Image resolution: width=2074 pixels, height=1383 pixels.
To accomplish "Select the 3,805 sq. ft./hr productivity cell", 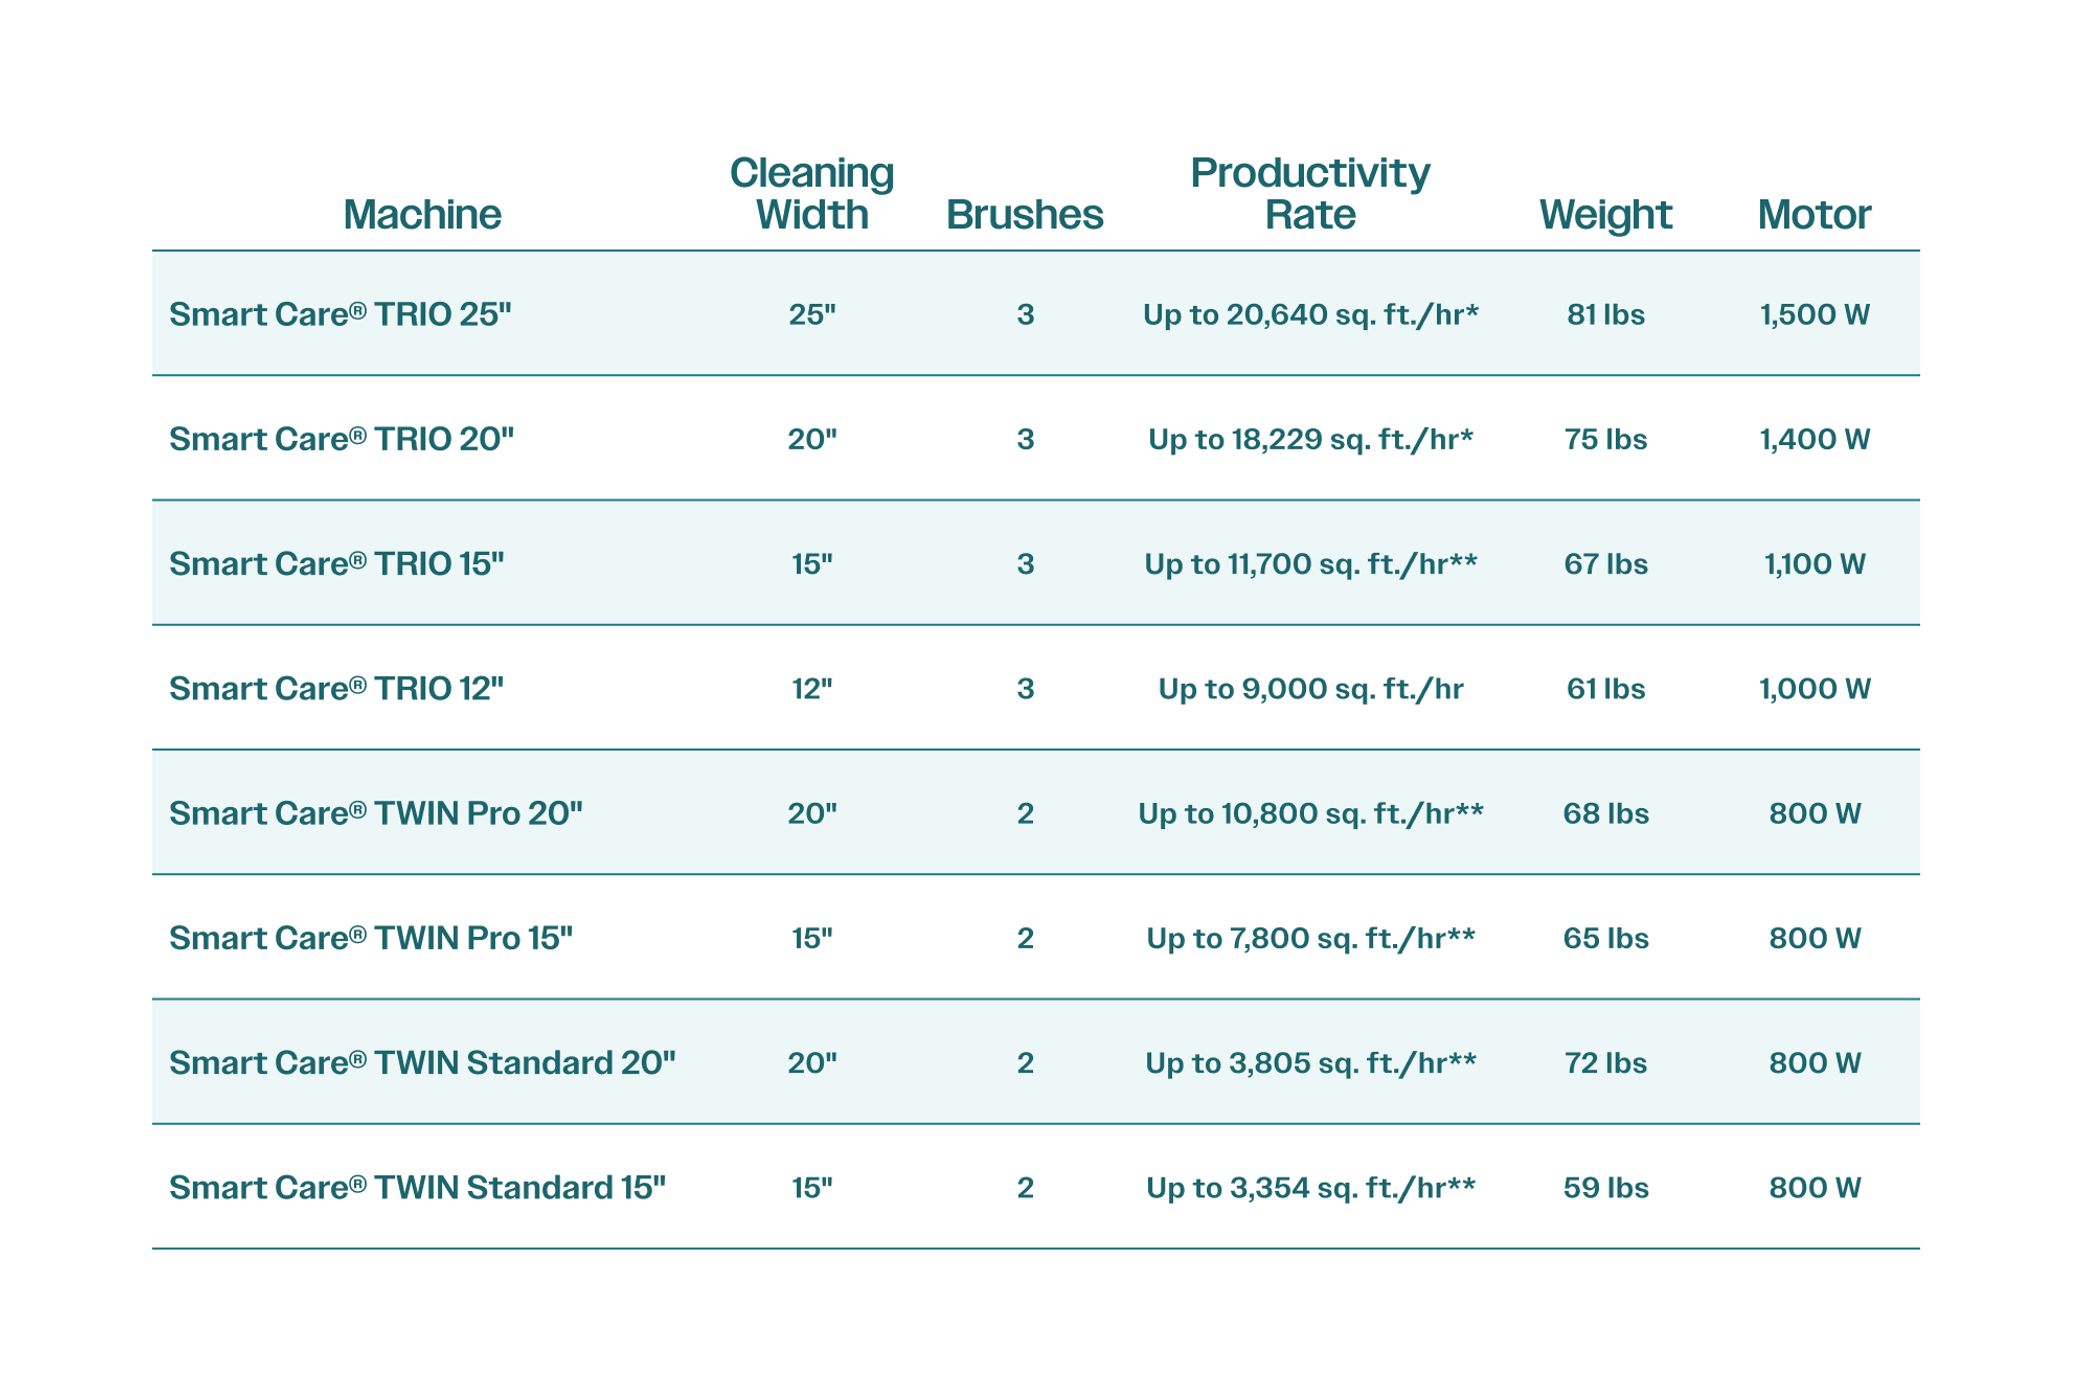I will pos(1310,1063).
